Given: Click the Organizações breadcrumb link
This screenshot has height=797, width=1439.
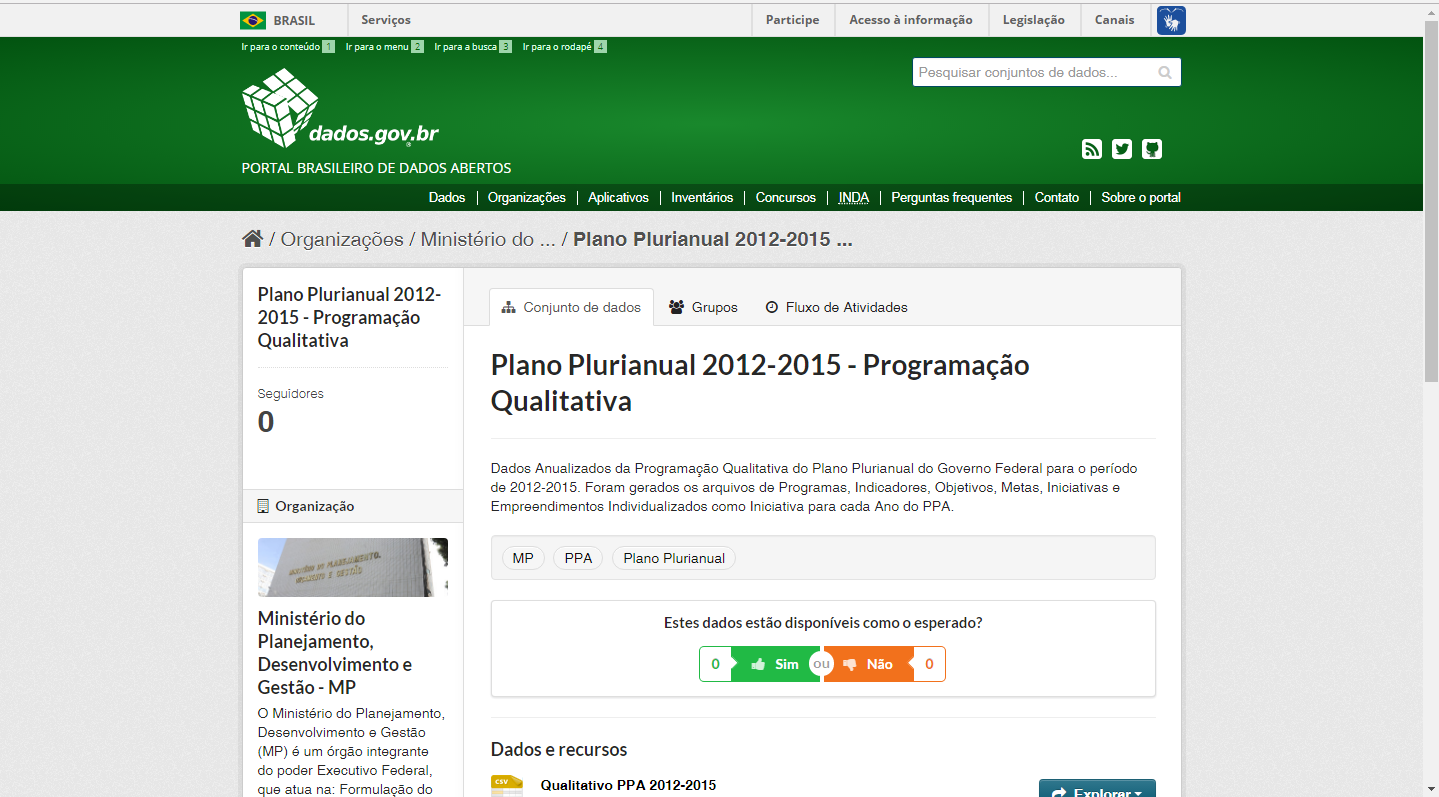Looking at the screenshot, I should pos(341,240).
